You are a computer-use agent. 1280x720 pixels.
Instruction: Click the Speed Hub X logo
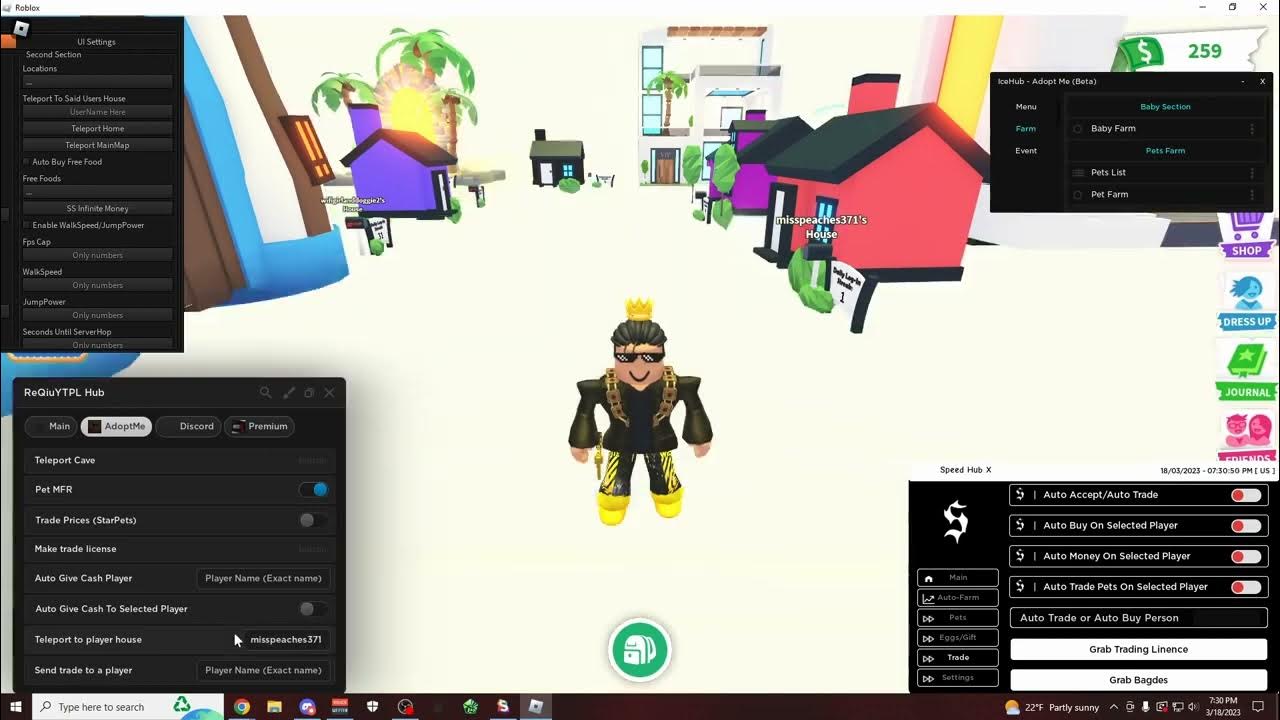(x=956, y=522)
